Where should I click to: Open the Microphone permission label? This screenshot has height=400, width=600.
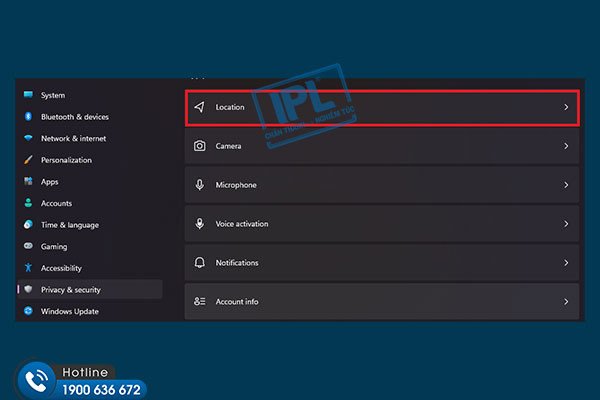(236, 185)
